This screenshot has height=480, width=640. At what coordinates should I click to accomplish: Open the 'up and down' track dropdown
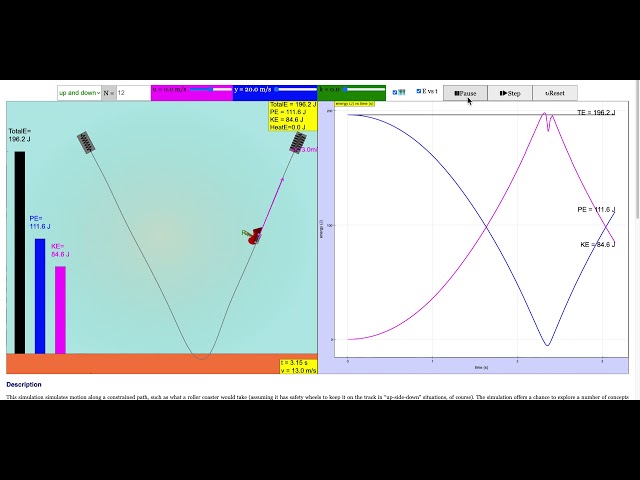79,93
